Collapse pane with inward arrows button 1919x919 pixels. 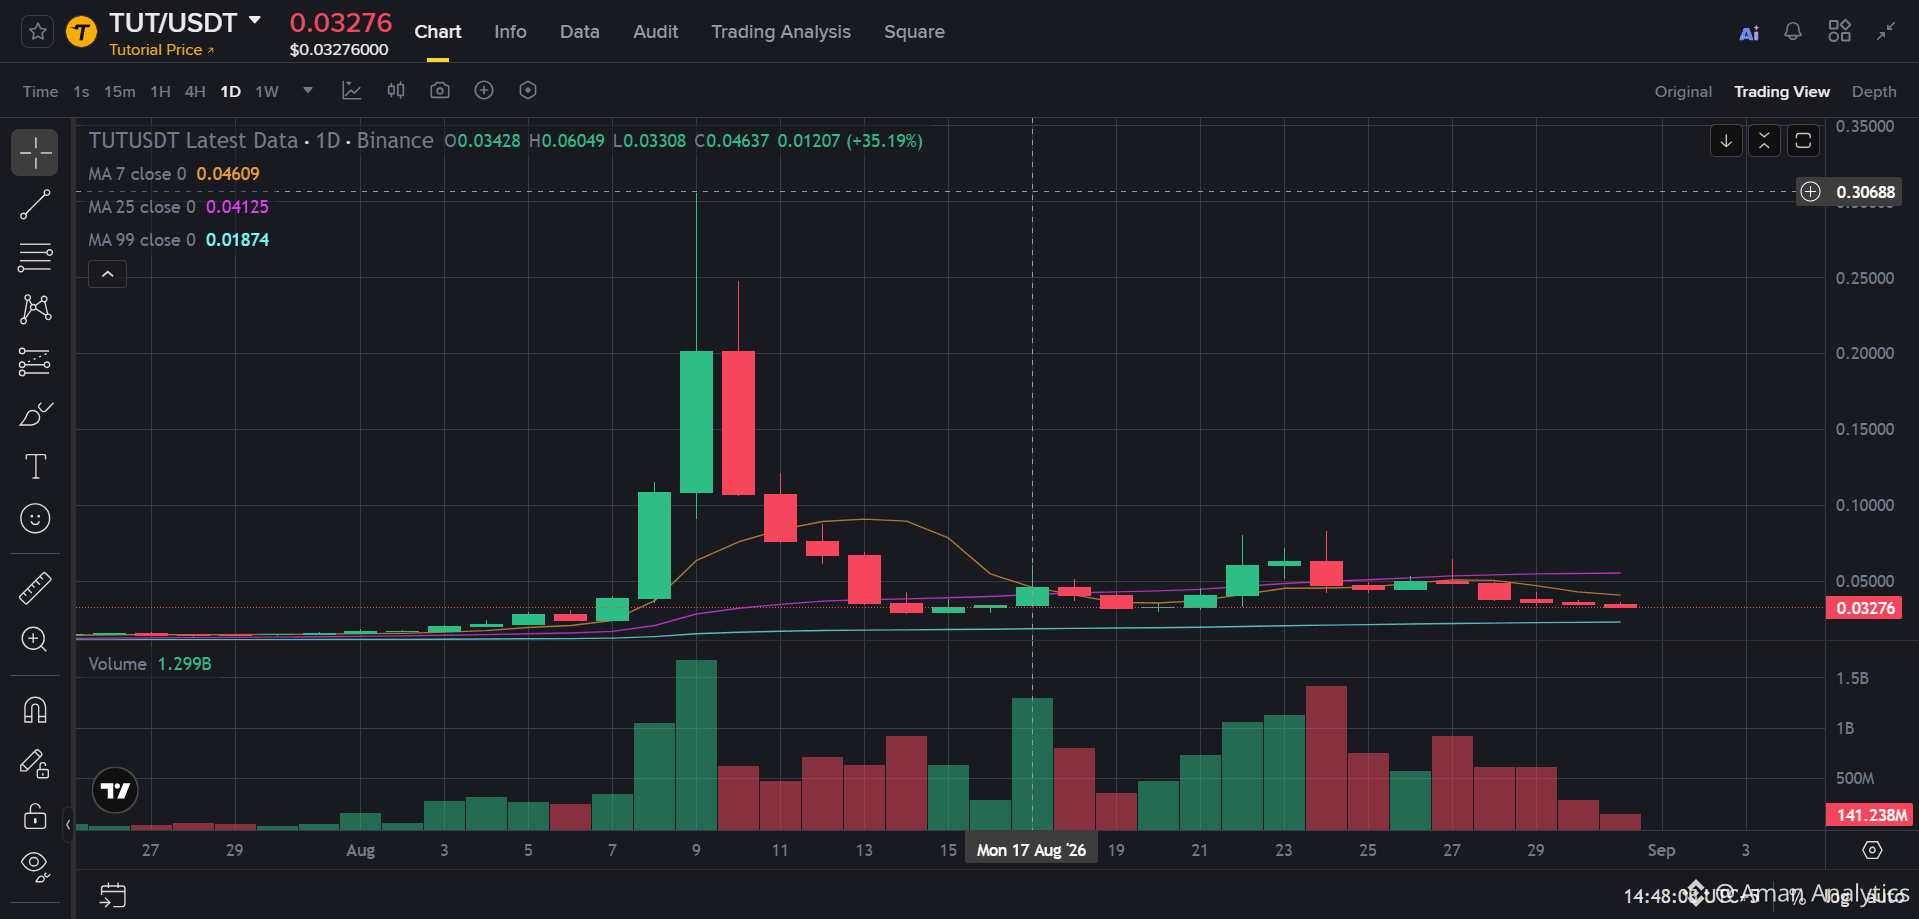[1764, 141]
